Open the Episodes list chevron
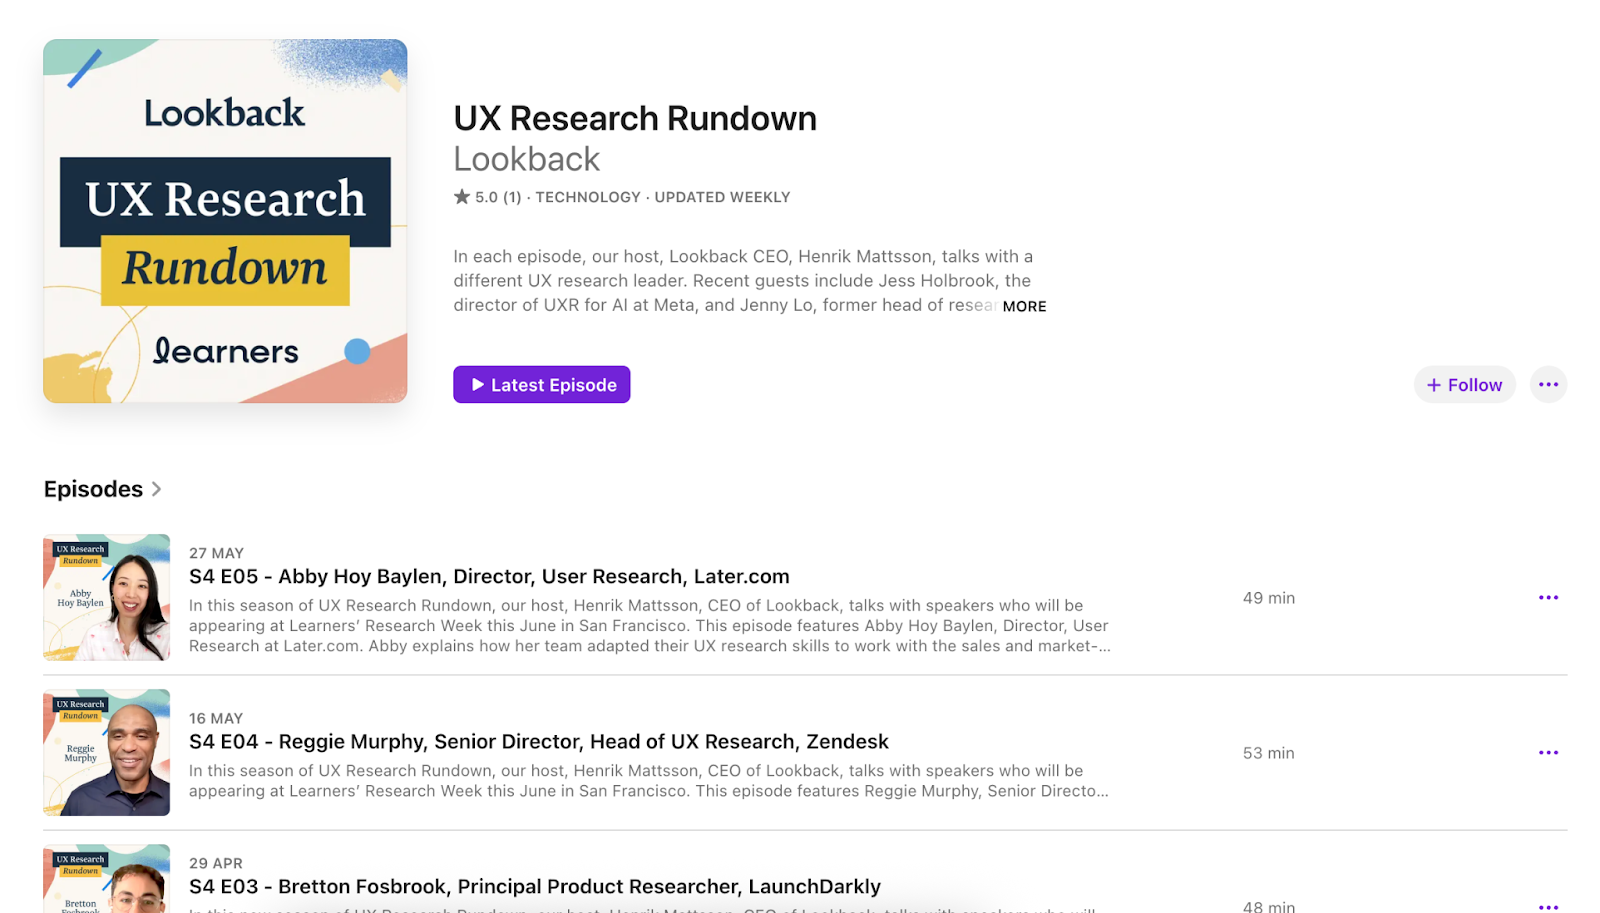 coord(156,489)
